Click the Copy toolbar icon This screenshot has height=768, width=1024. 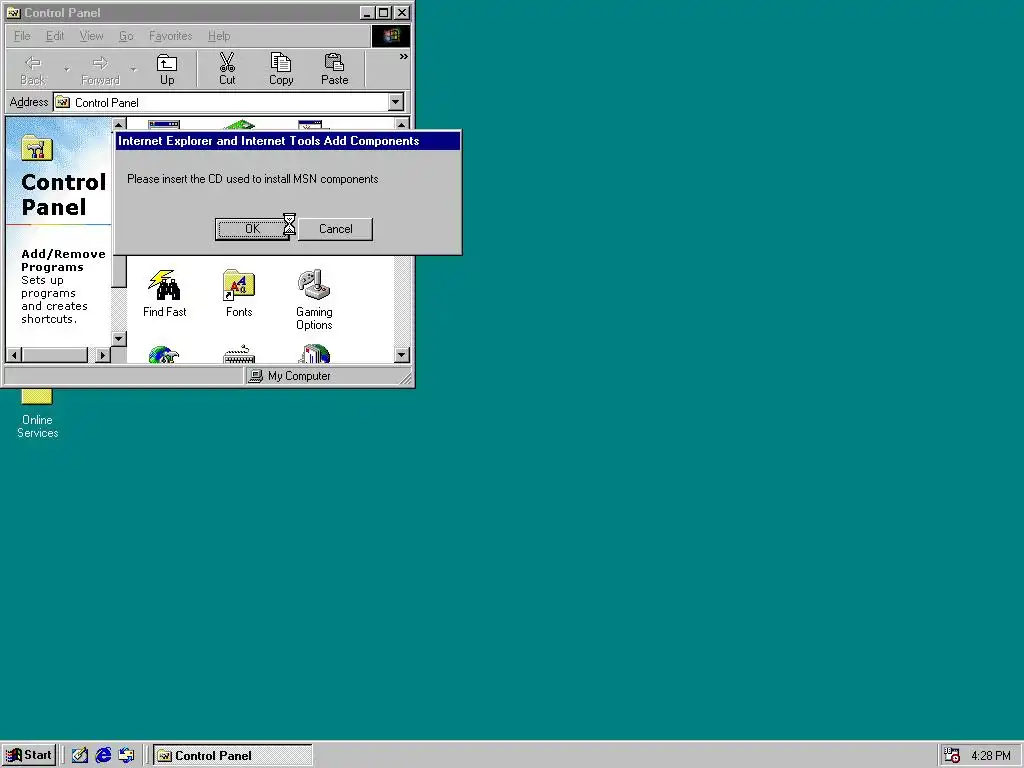(x=281, y=69)
